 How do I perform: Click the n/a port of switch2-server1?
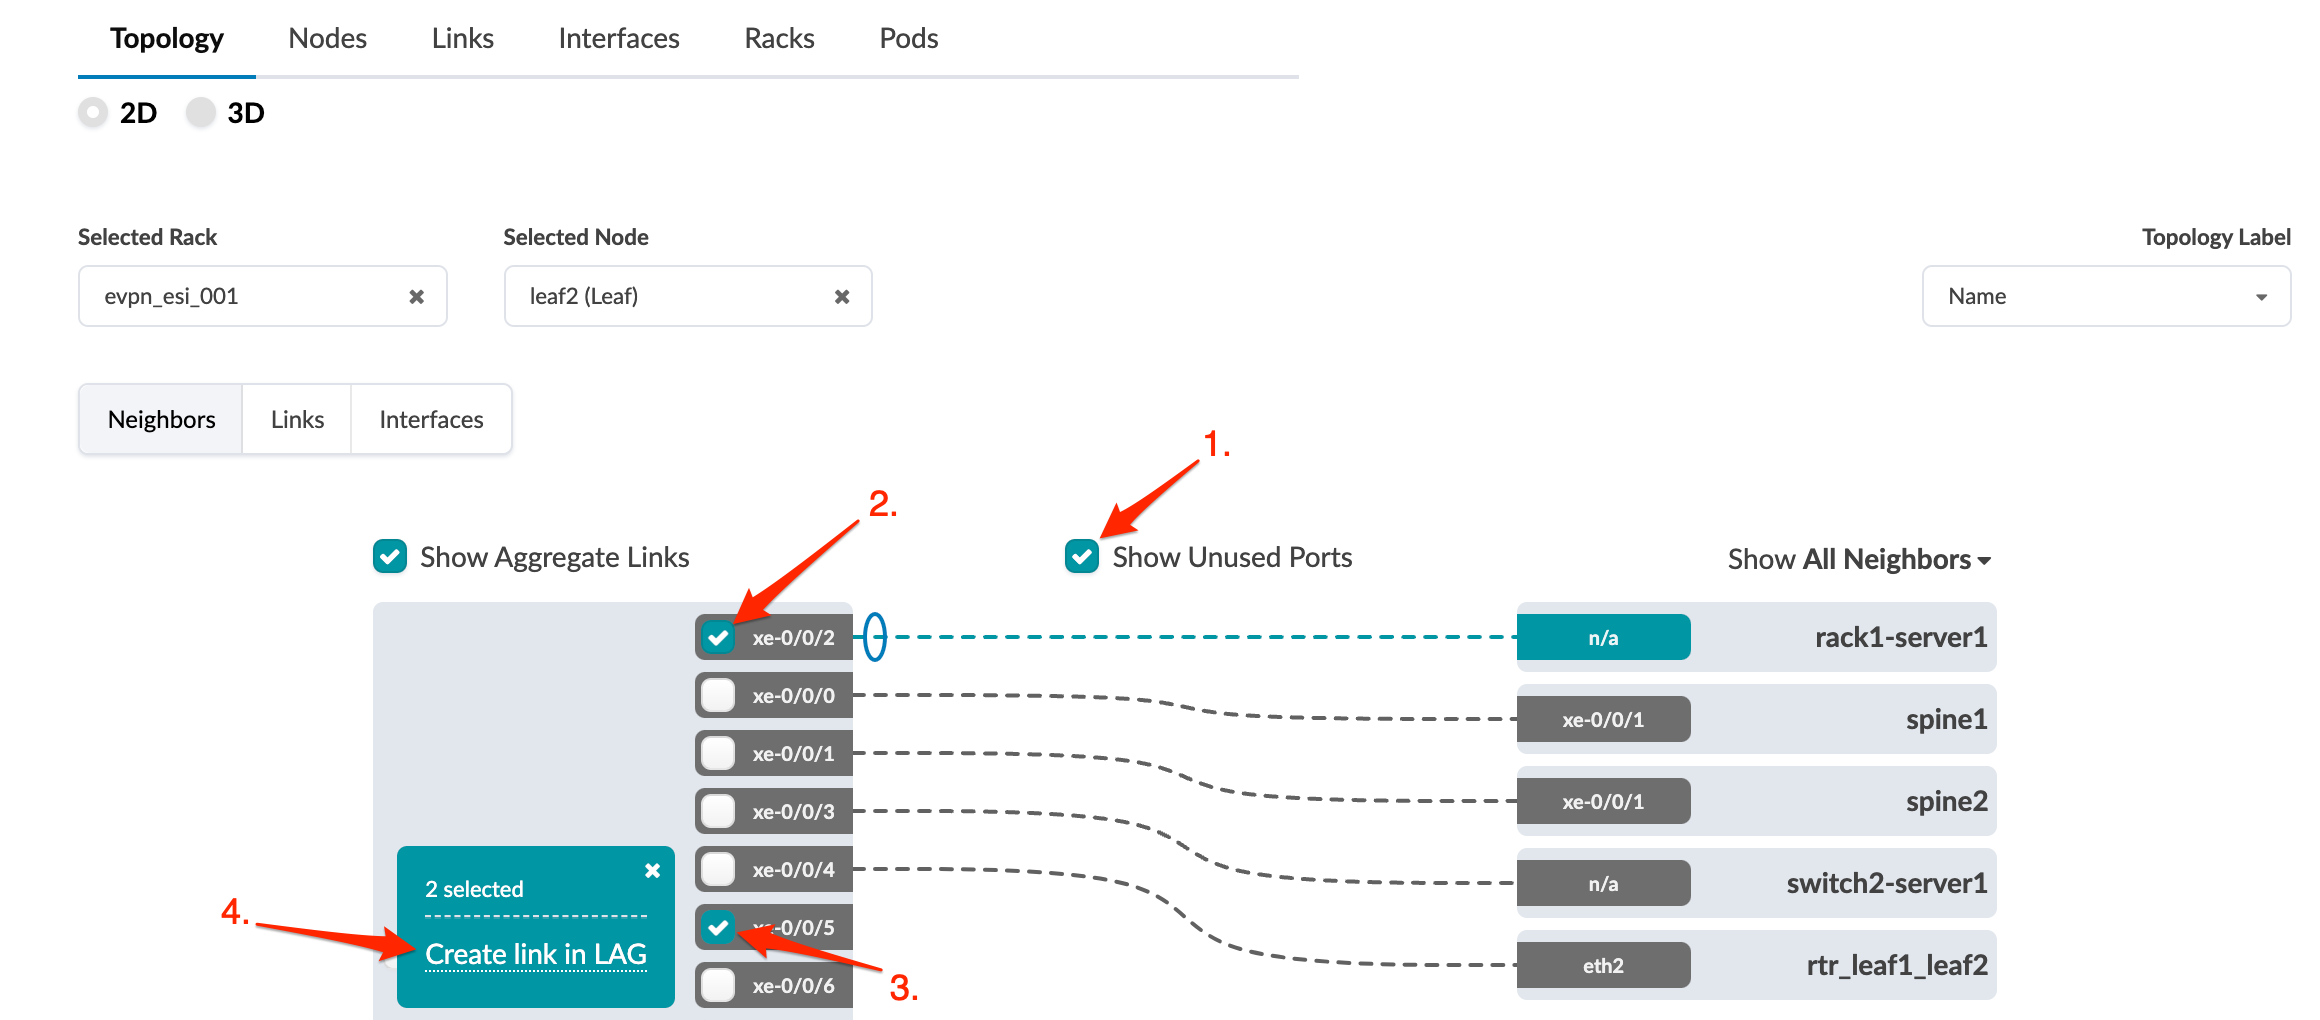click(1603, 884)
